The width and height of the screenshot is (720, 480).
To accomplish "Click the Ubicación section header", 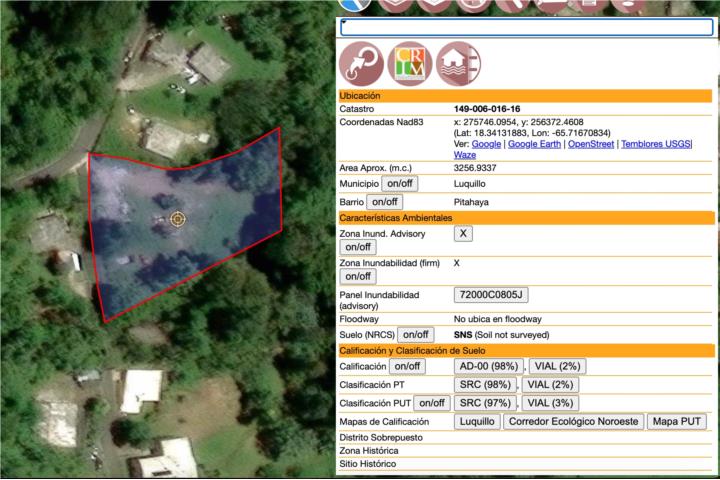I will [x=525, y=96].
